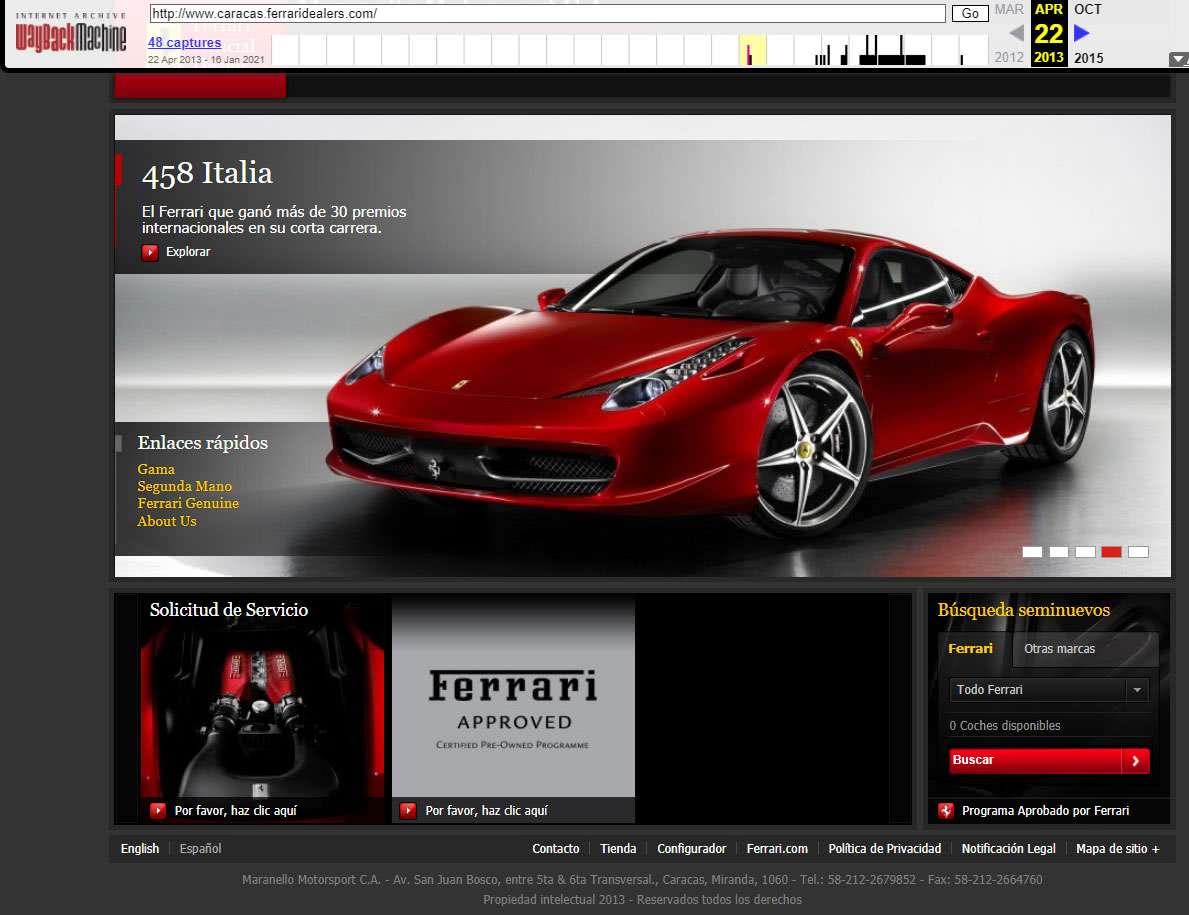Screen dimensions: 1189x915
Task: Click the arrow icon under Ferrari Approved banner
Action: coord(408,810)
